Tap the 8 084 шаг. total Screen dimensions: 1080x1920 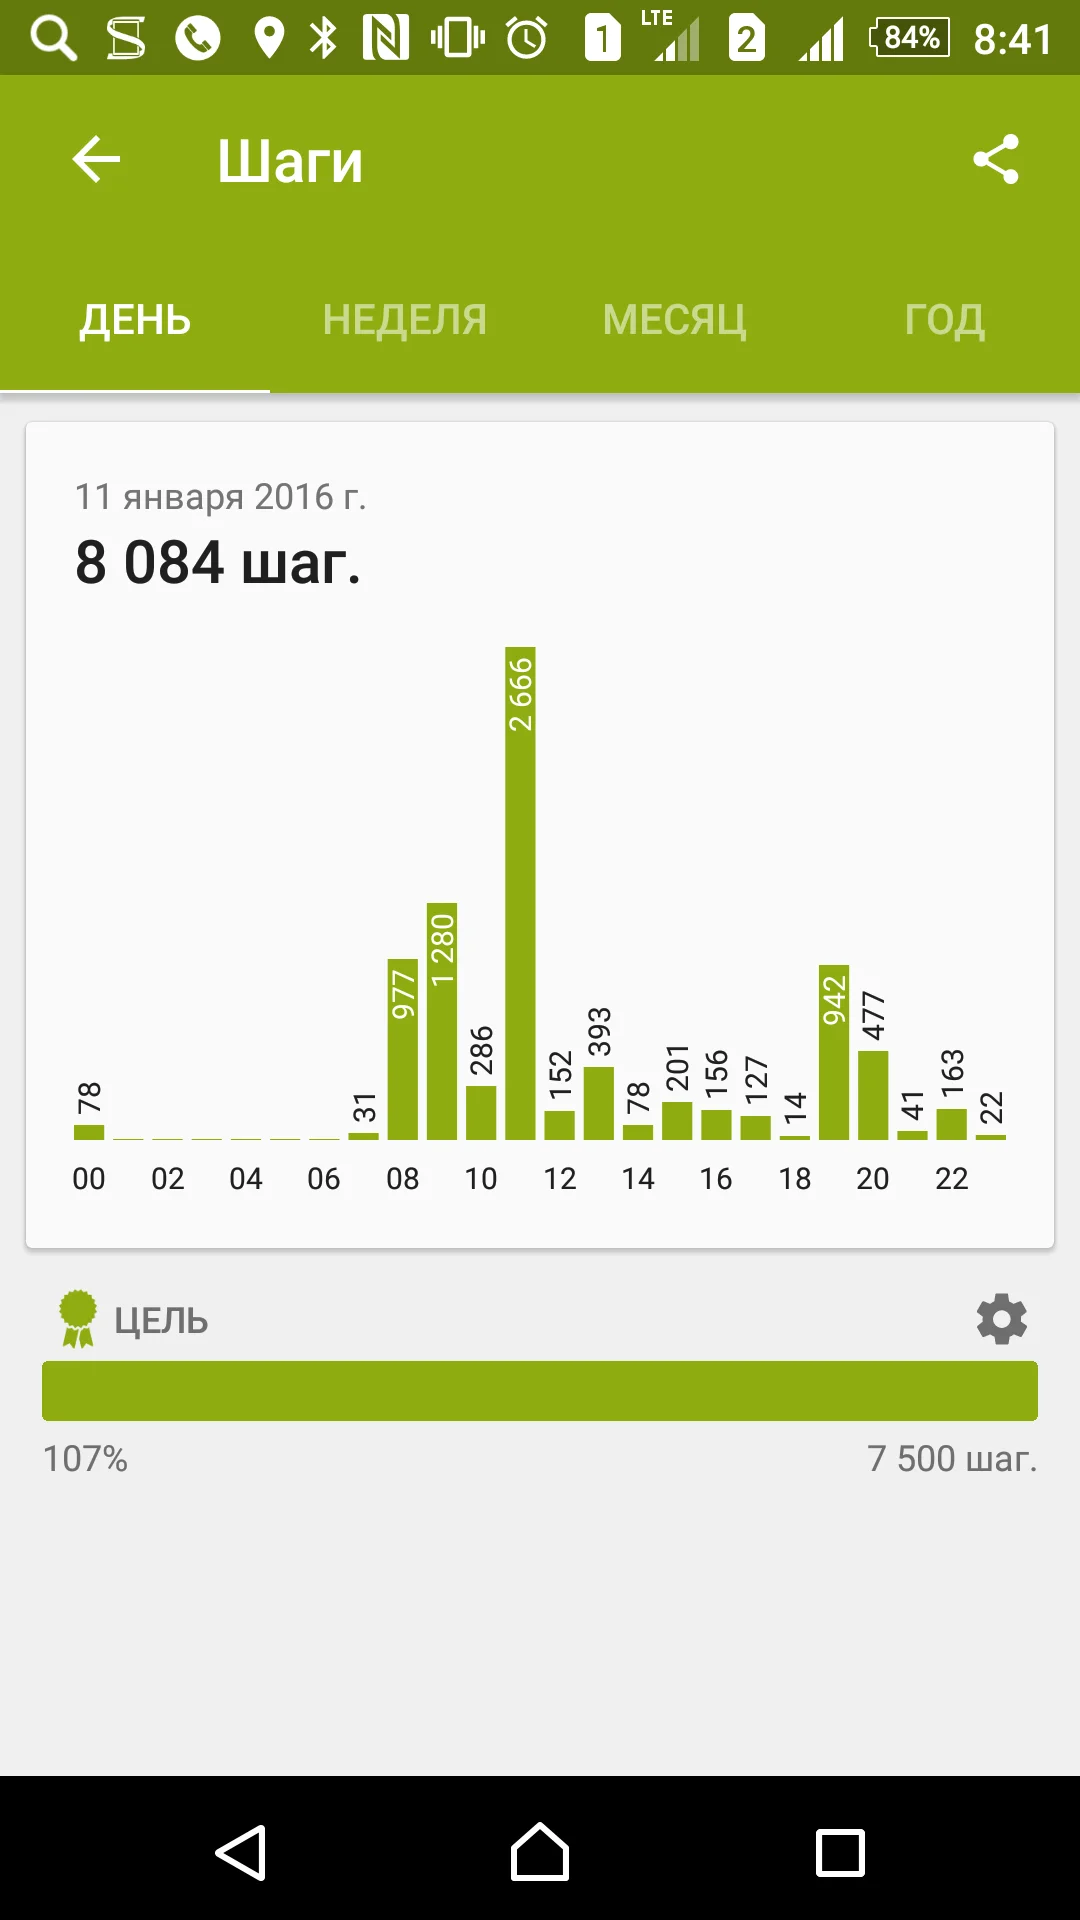pos(218,563)
